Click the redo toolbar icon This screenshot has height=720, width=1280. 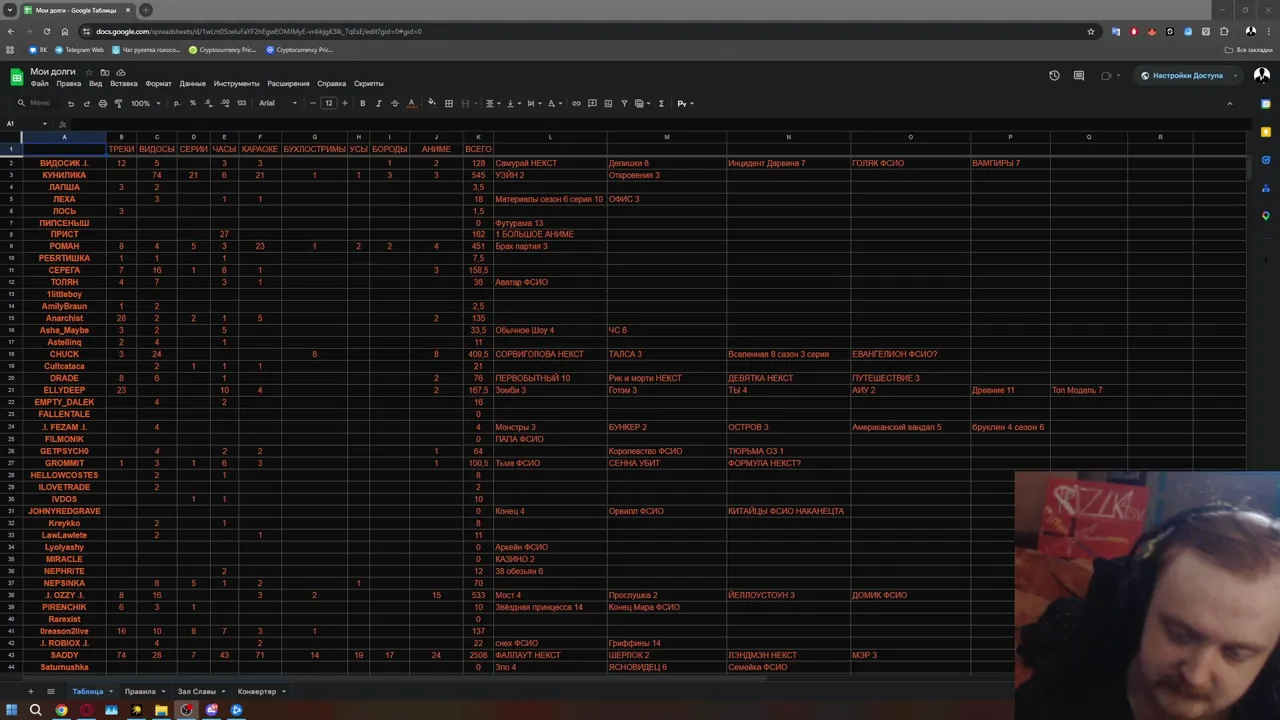tap(87, 103)
